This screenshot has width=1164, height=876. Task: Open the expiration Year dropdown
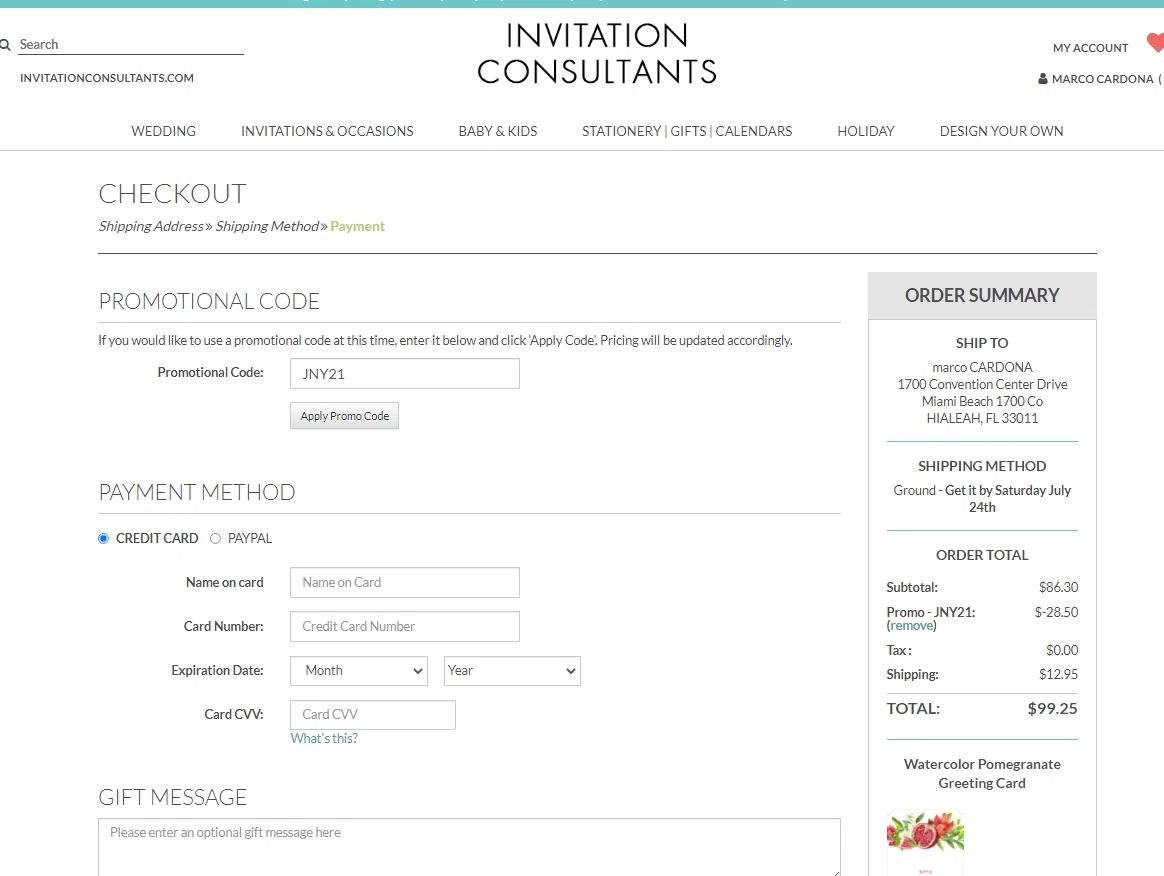coord(512,670)
